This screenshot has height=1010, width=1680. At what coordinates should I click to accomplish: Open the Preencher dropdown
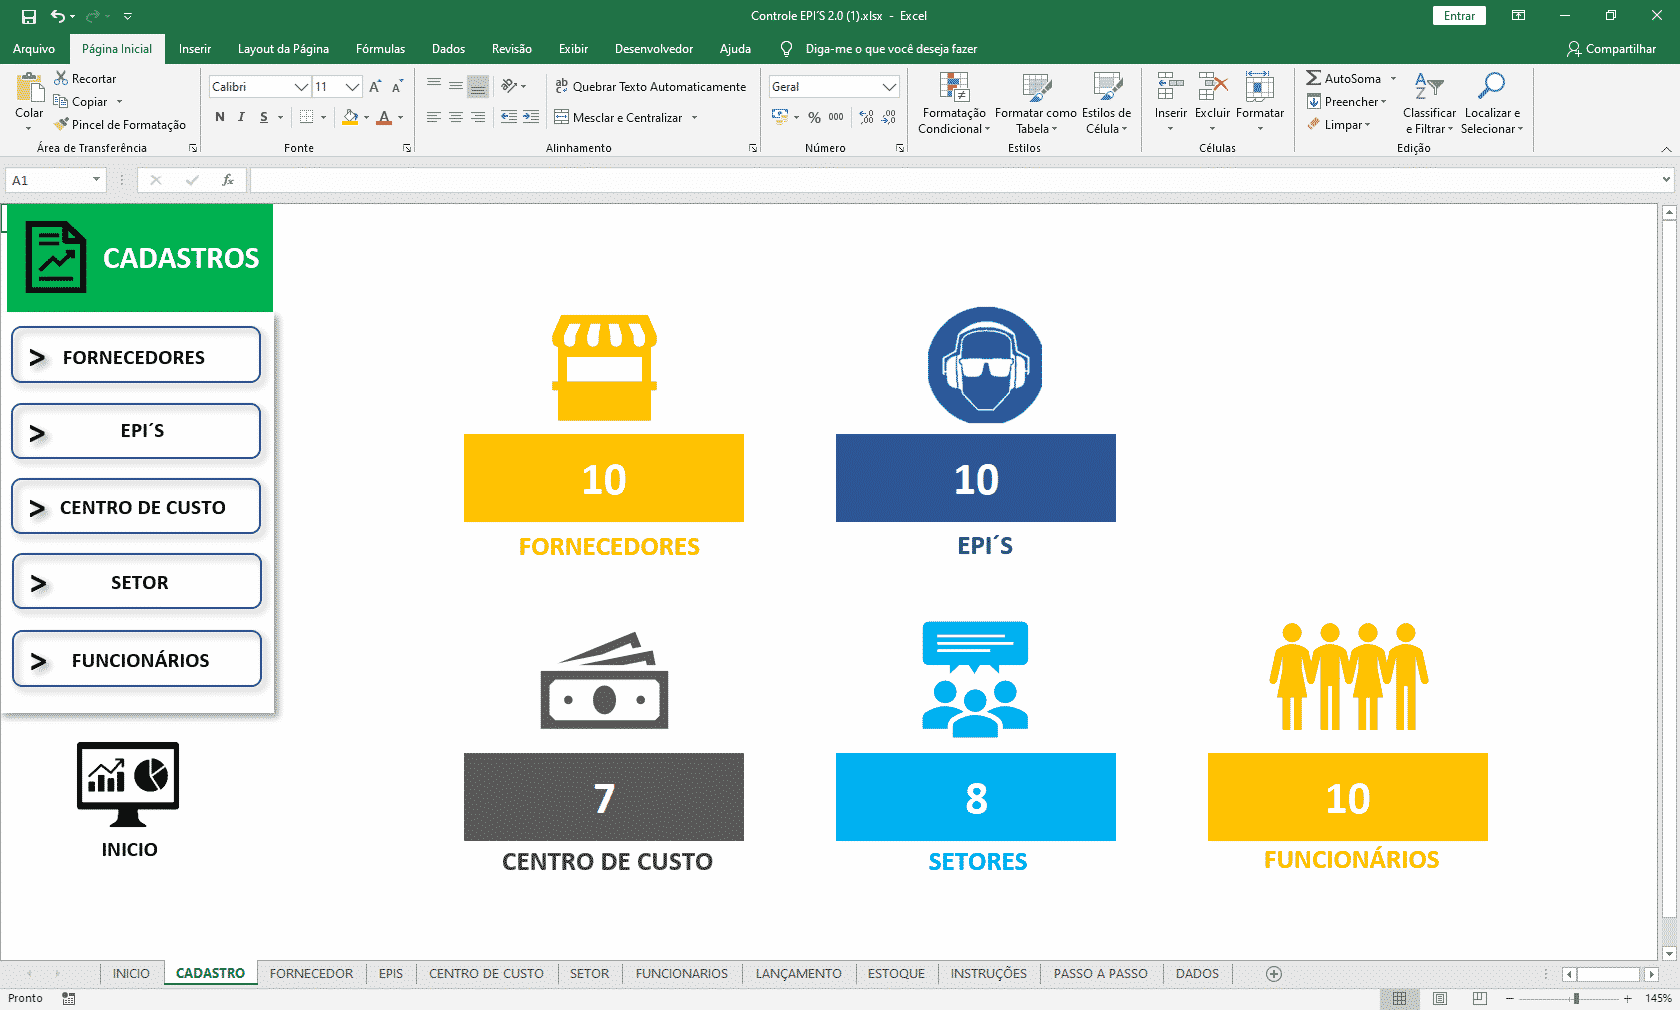(x=1346, y=102)
